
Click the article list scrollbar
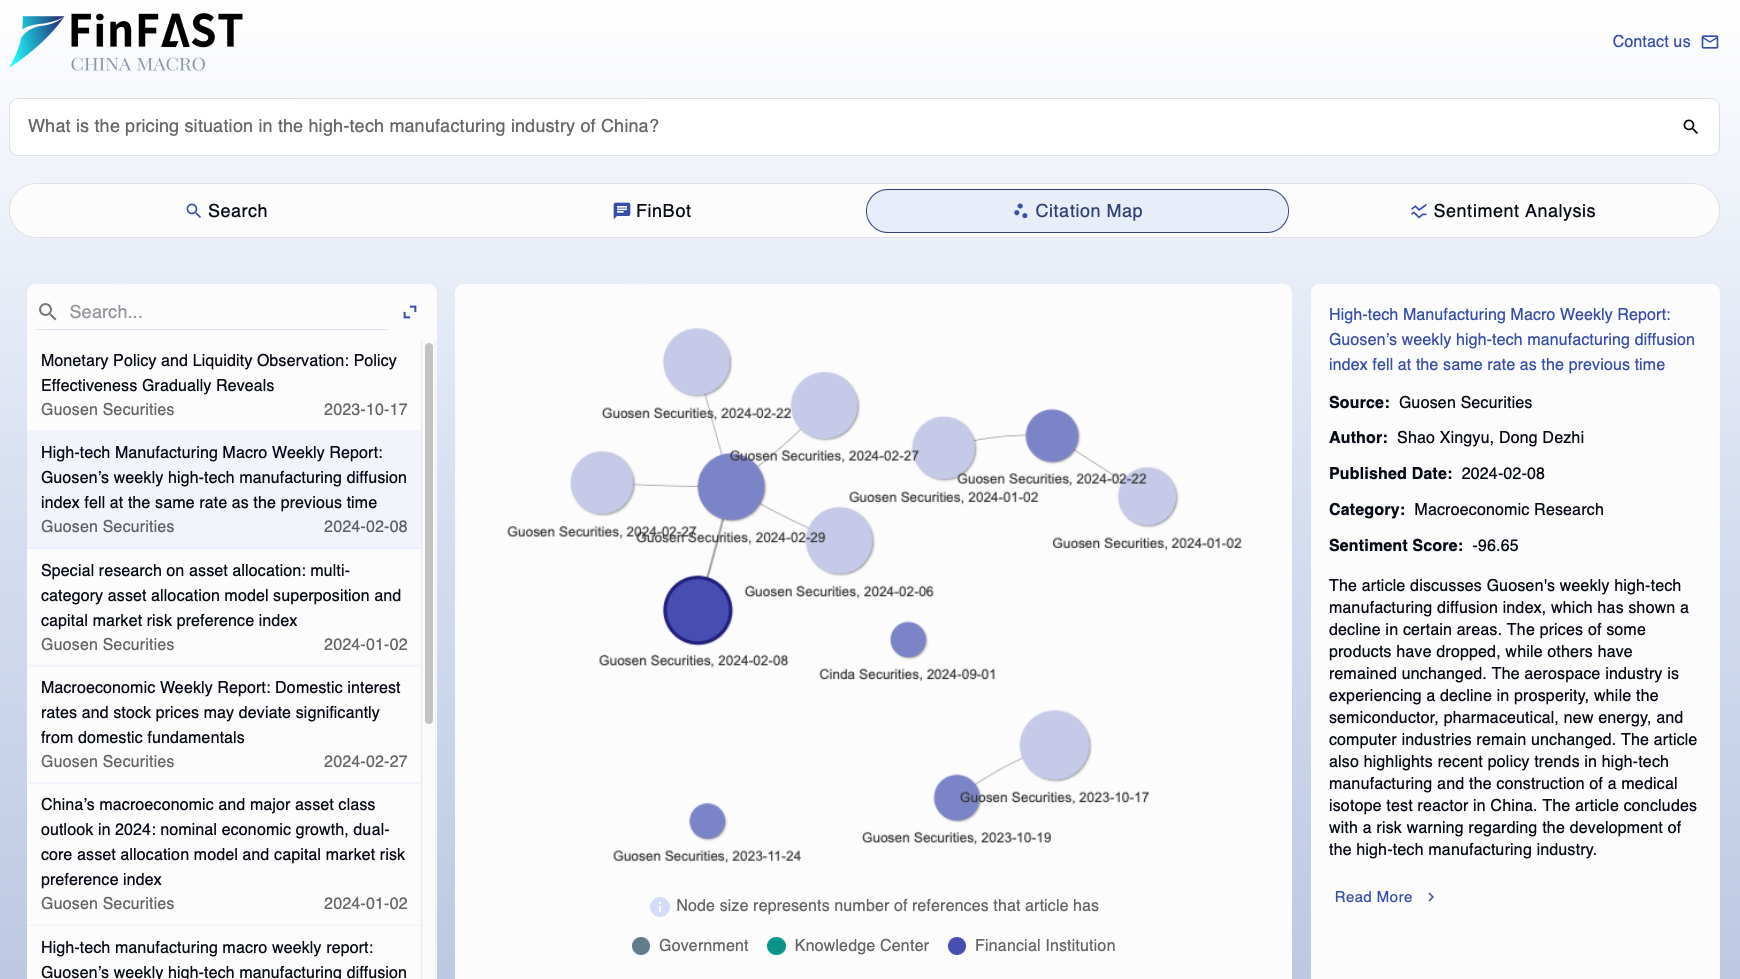[x=429, y=533]
